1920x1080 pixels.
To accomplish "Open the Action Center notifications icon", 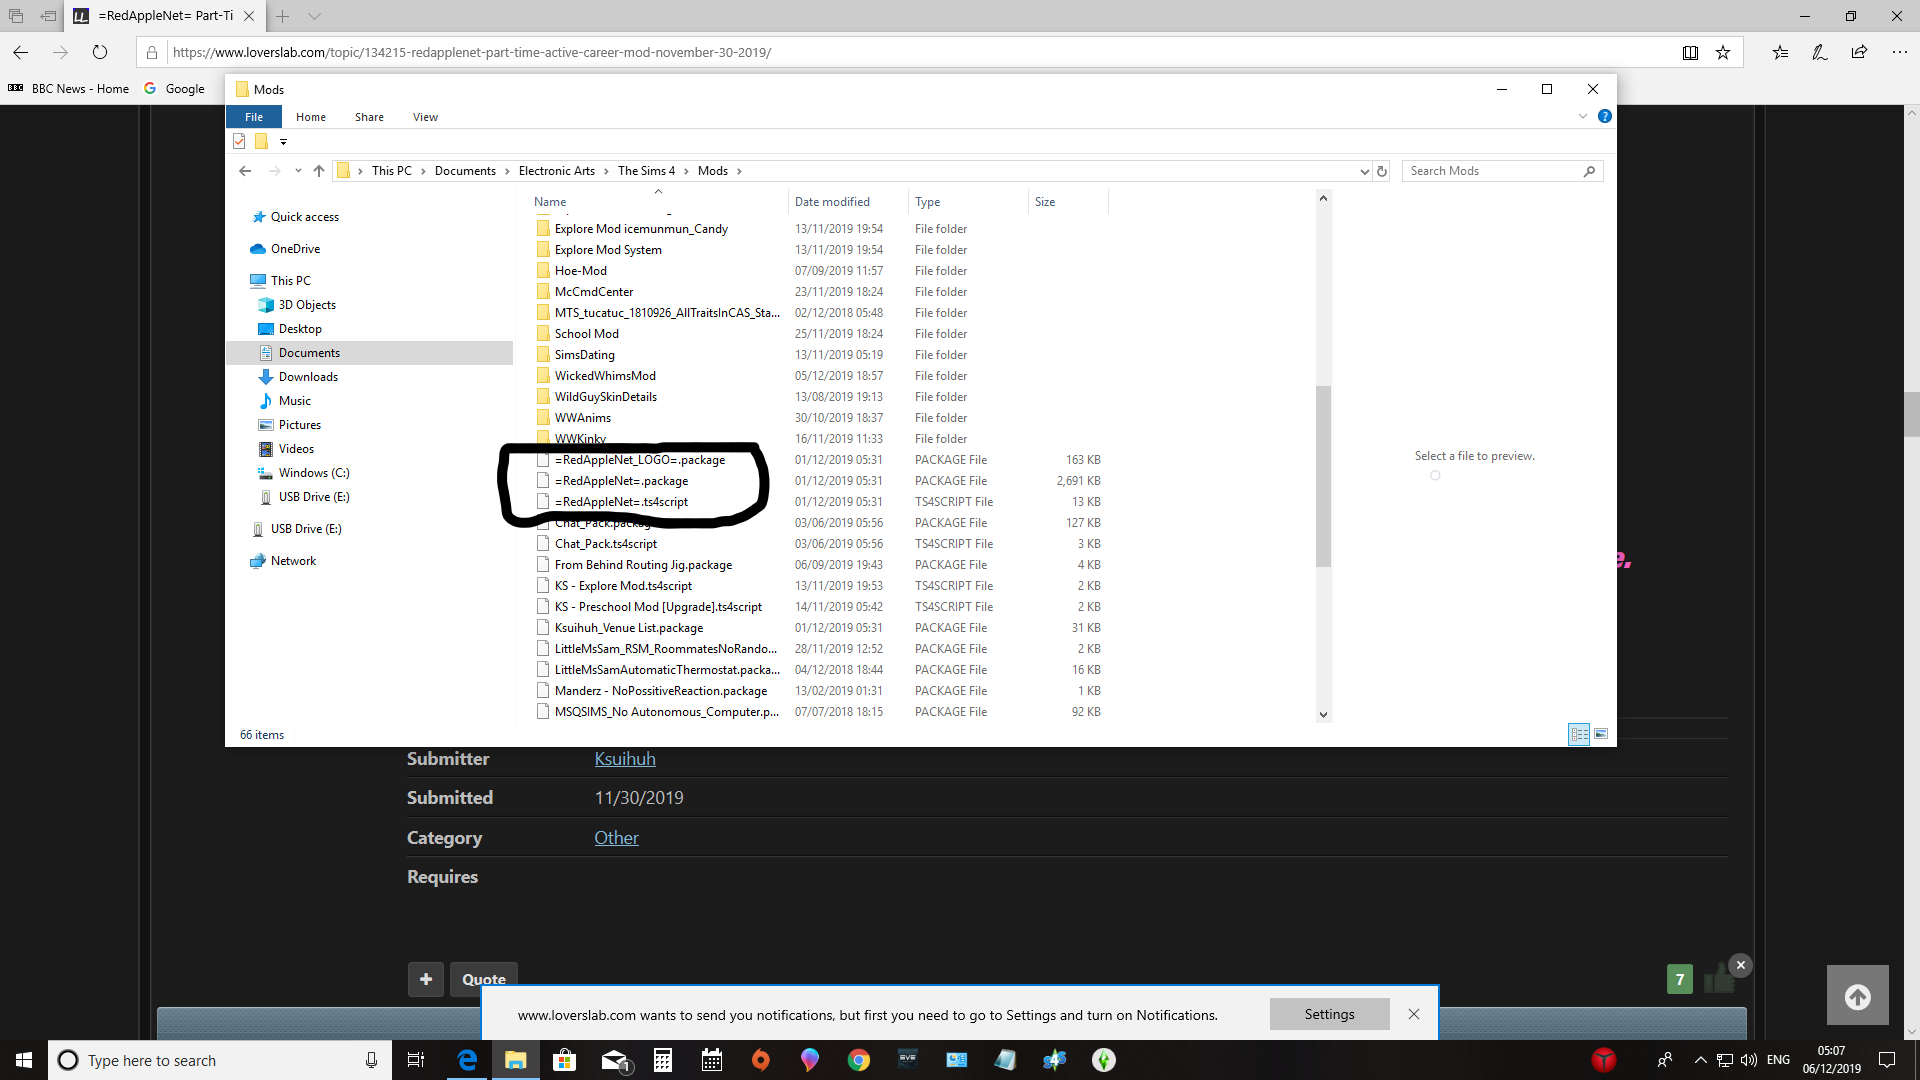I will coord(1887,1060).
